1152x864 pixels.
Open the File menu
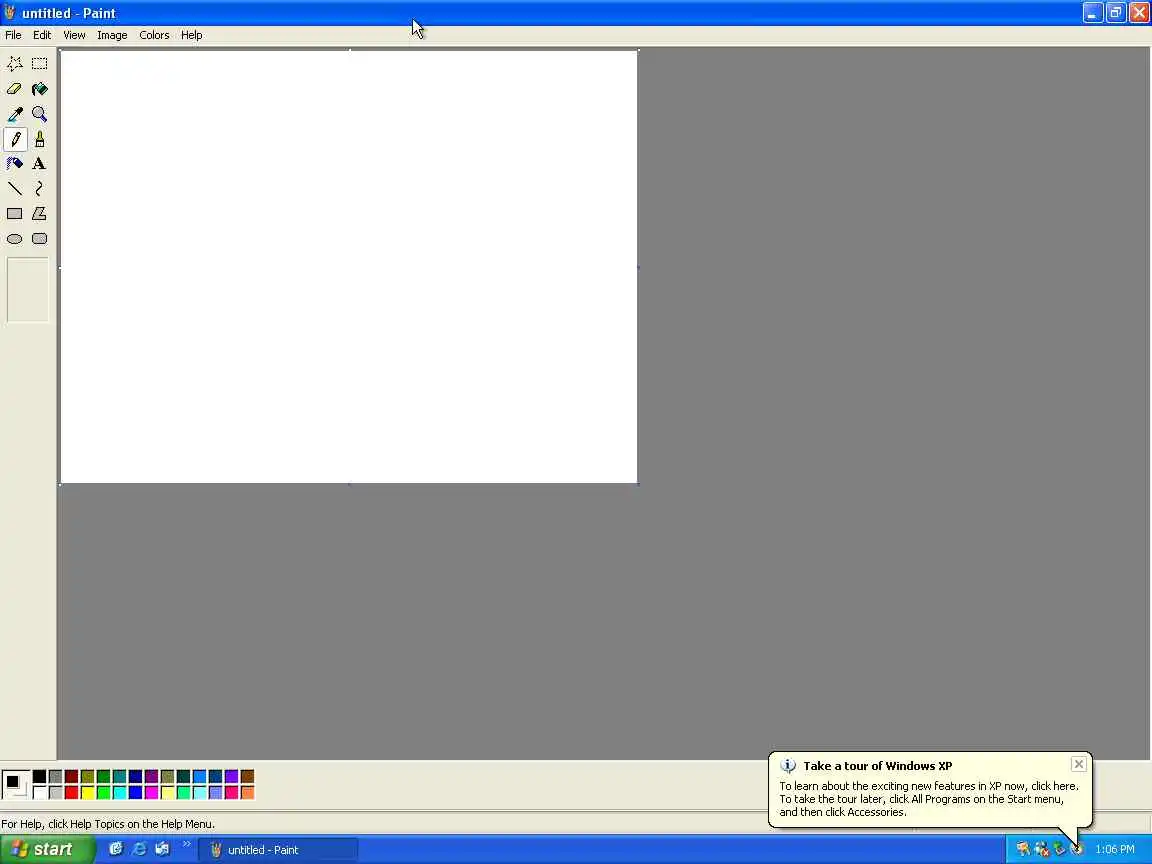click(x=13, y=35)
